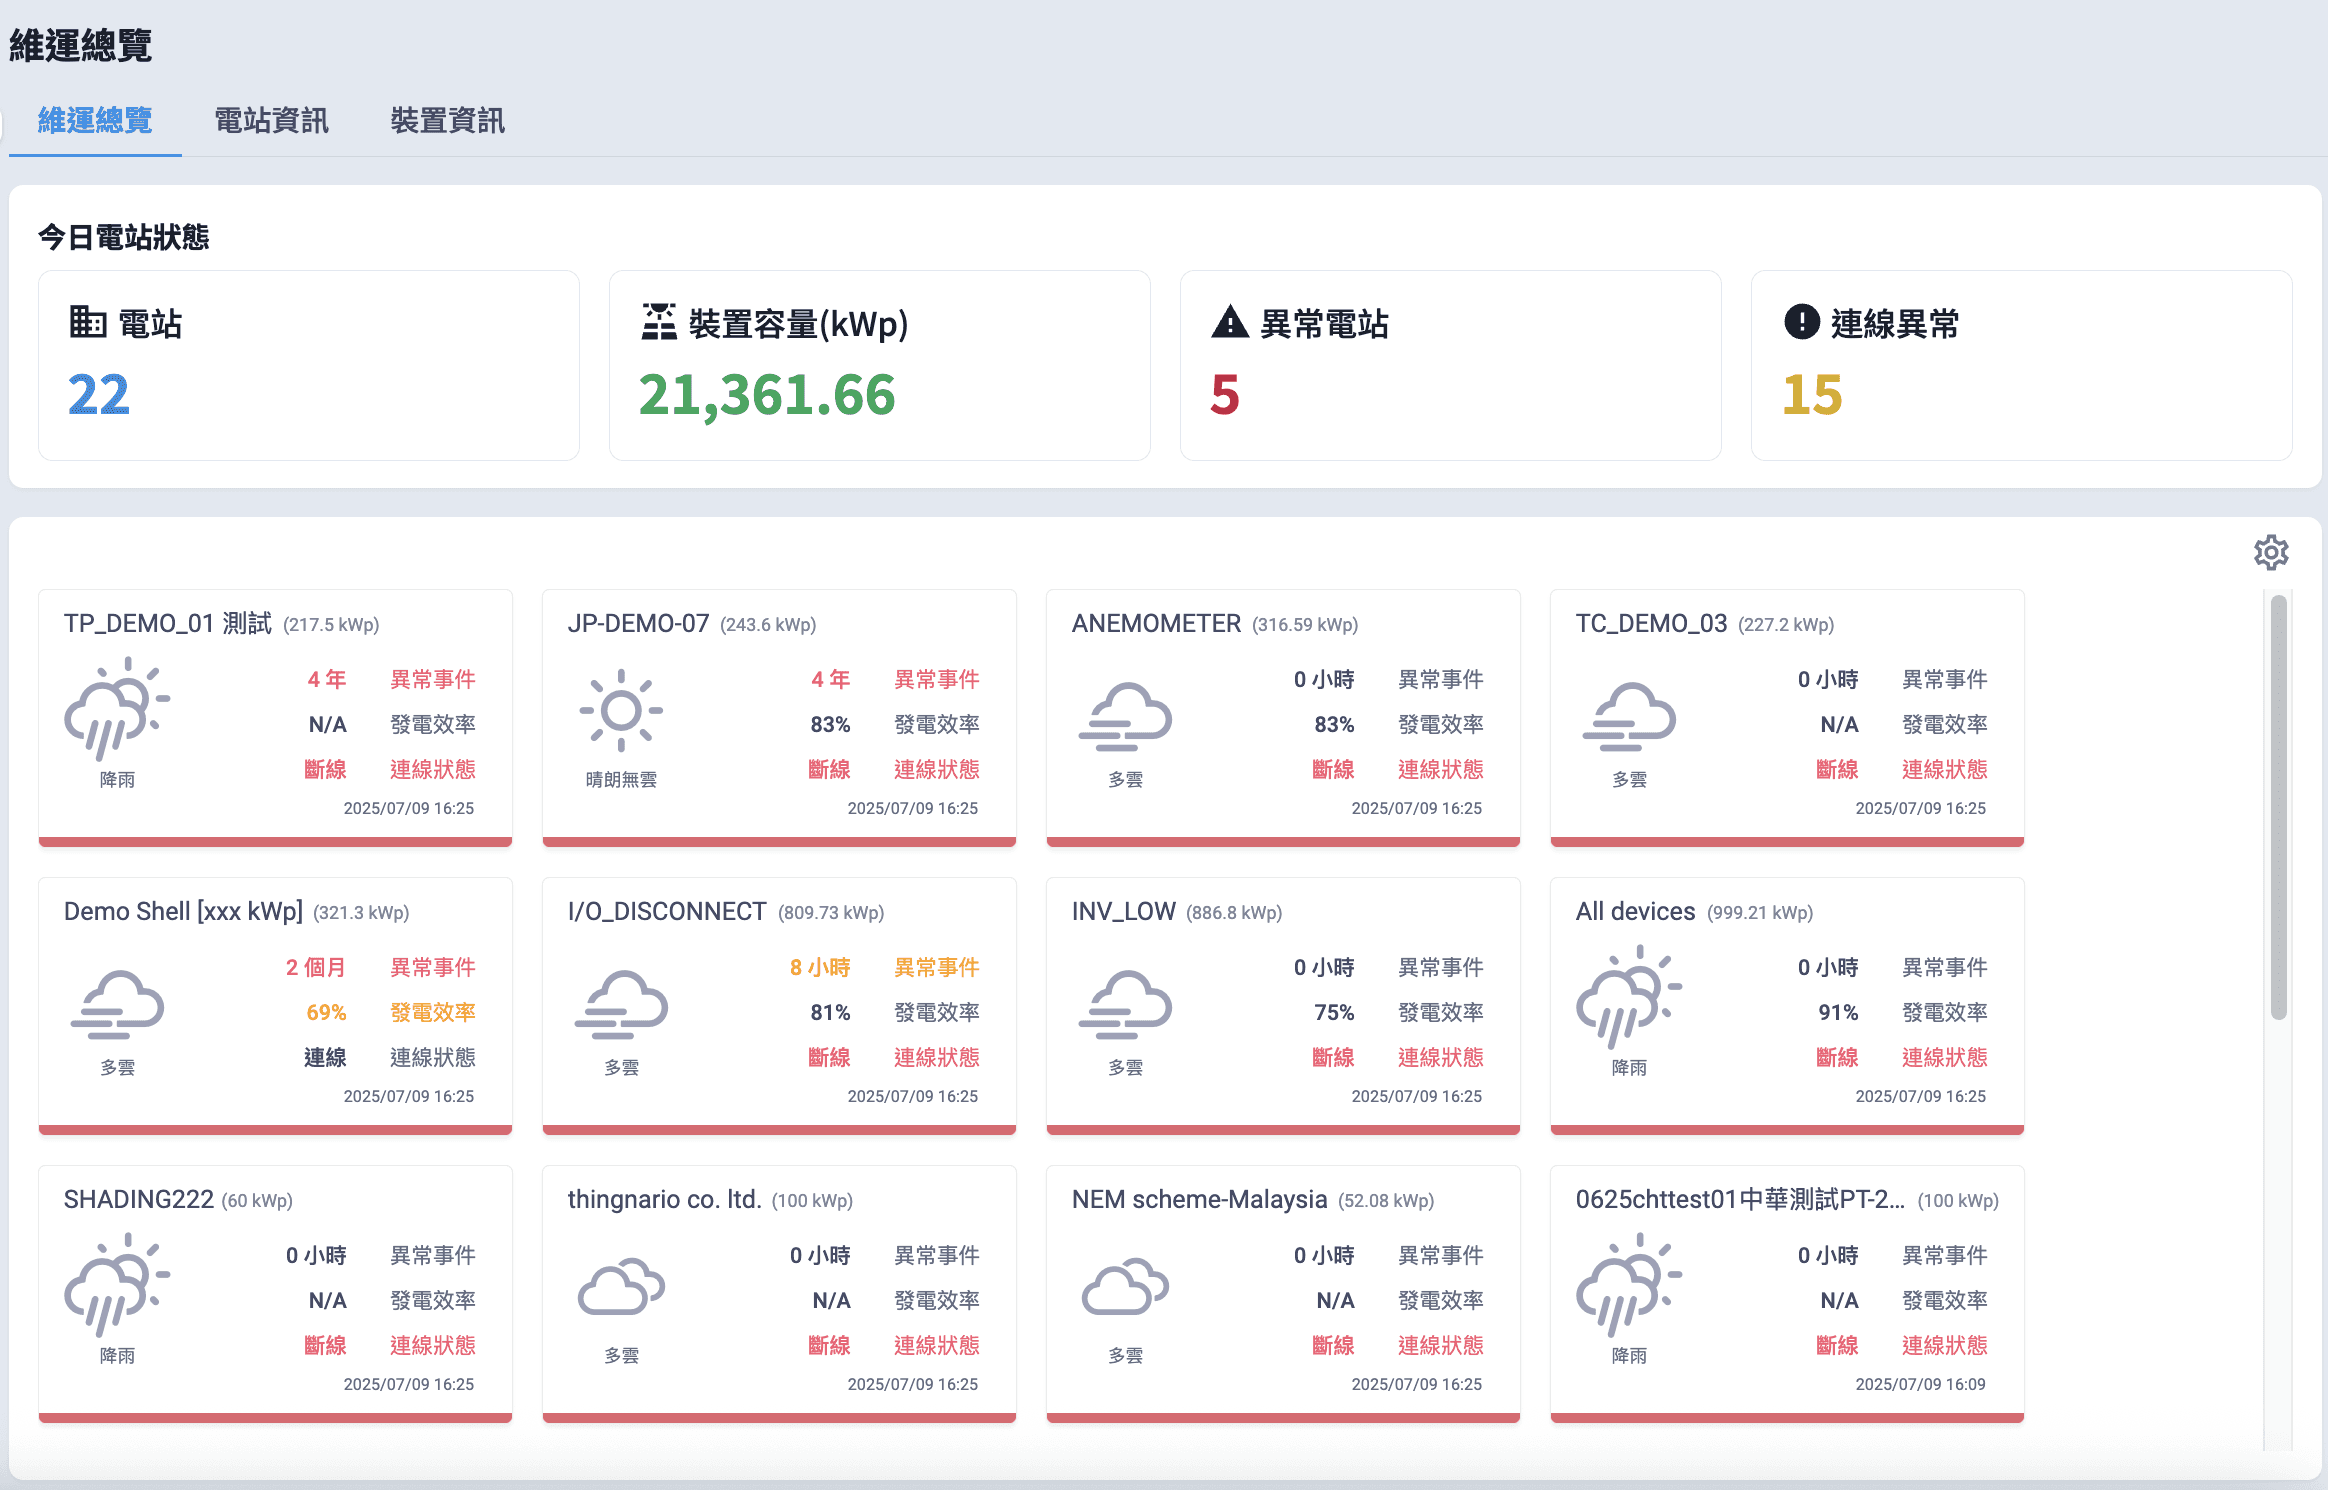2328x1490 pixels.
Task: Open the Demo Shell [xxx kWp] station title
Action: click(x=183, y=912)
